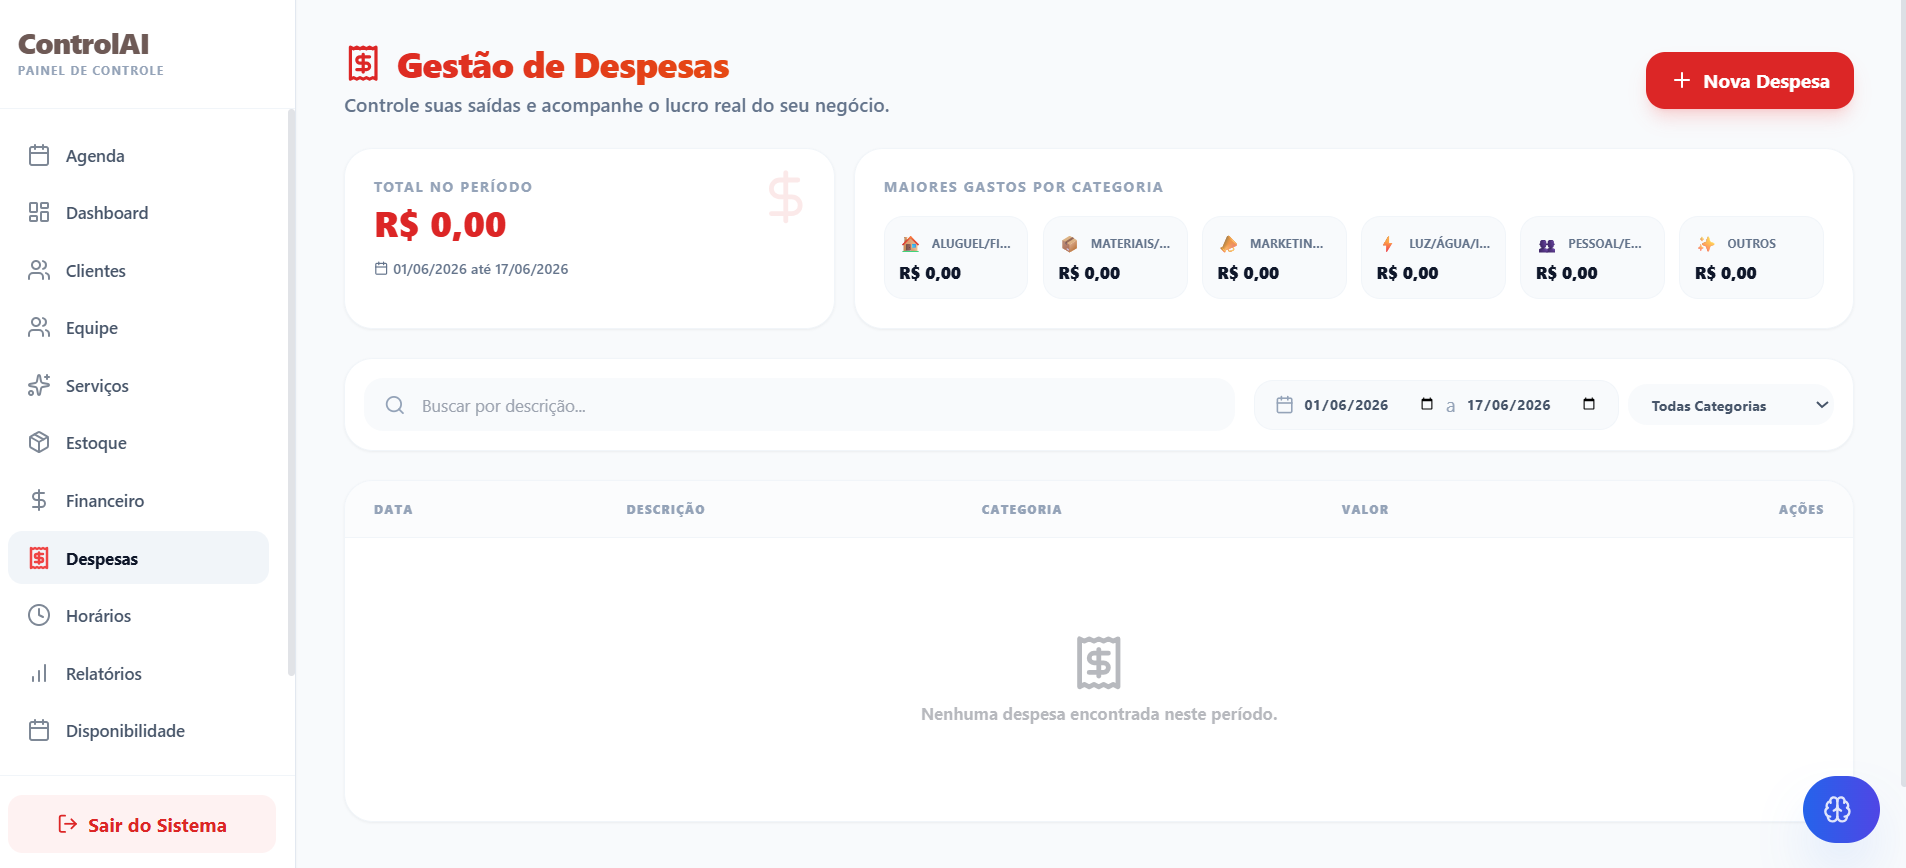Click the house icon on Aluguel card
The height and width of the screenshot is (868, 1906).
pyautogui.click(x=910, y=244)
